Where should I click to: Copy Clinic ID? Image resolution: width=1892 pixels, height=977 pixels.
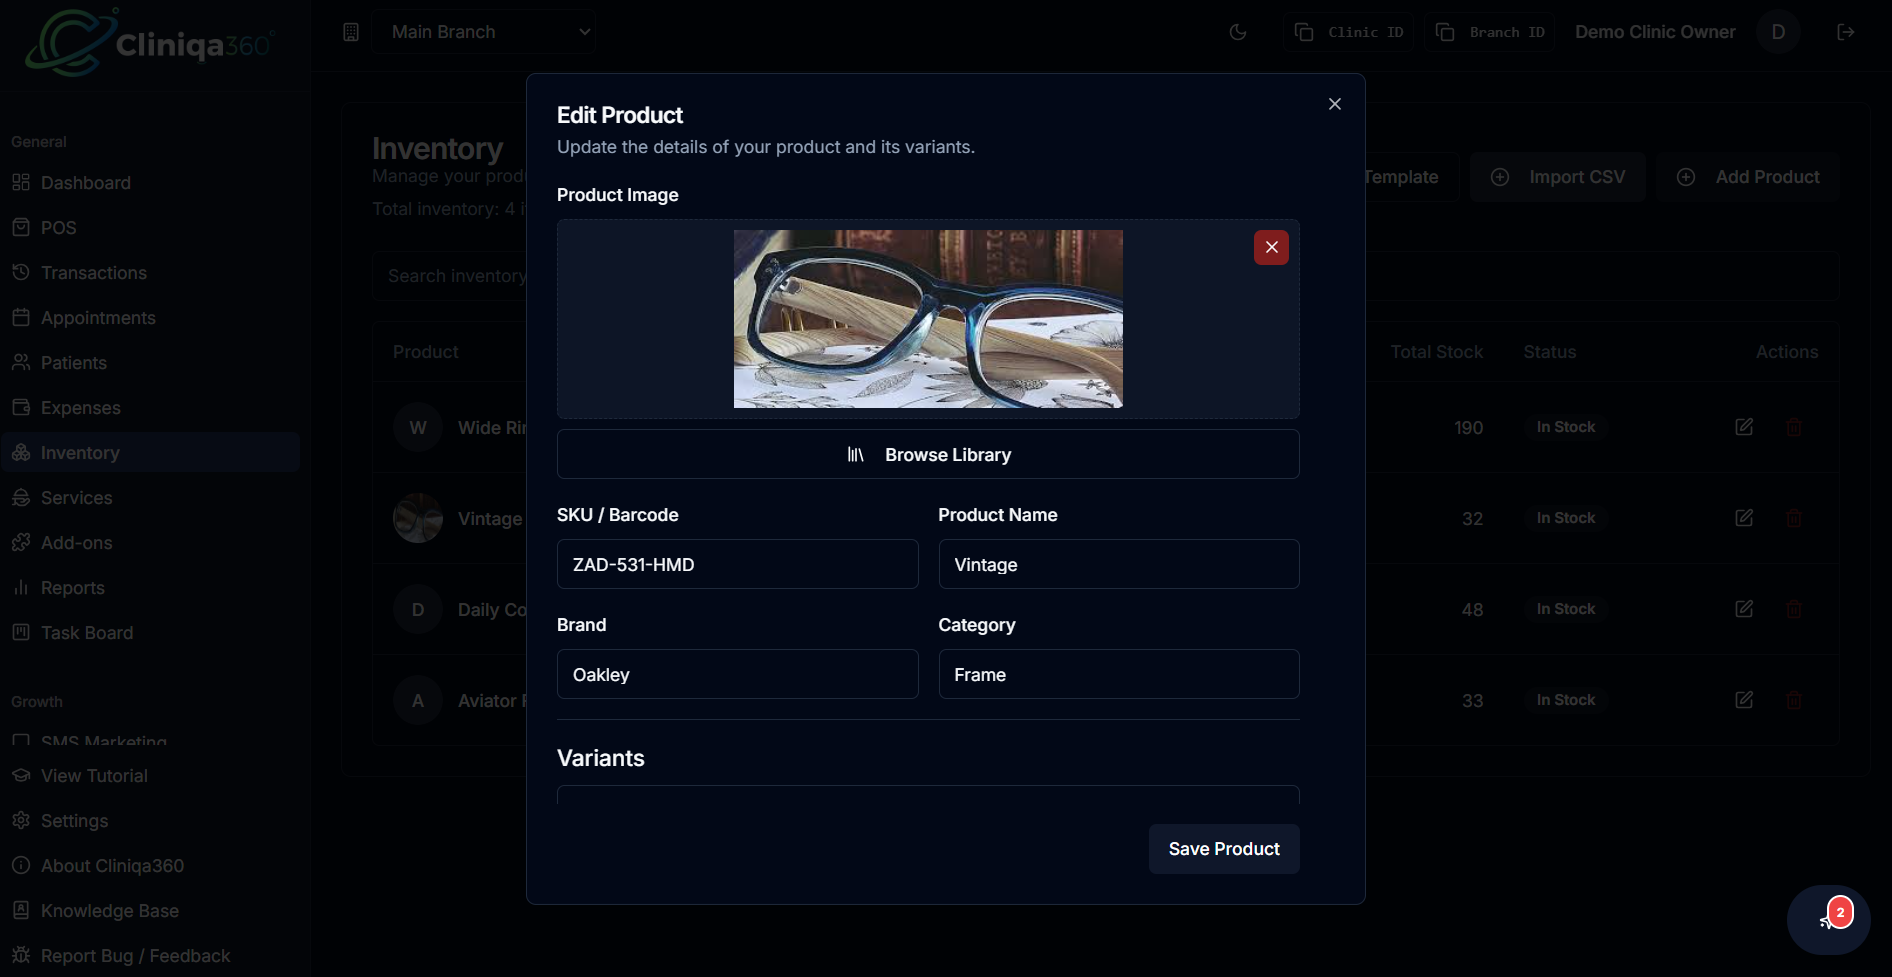coord(1349,32)
